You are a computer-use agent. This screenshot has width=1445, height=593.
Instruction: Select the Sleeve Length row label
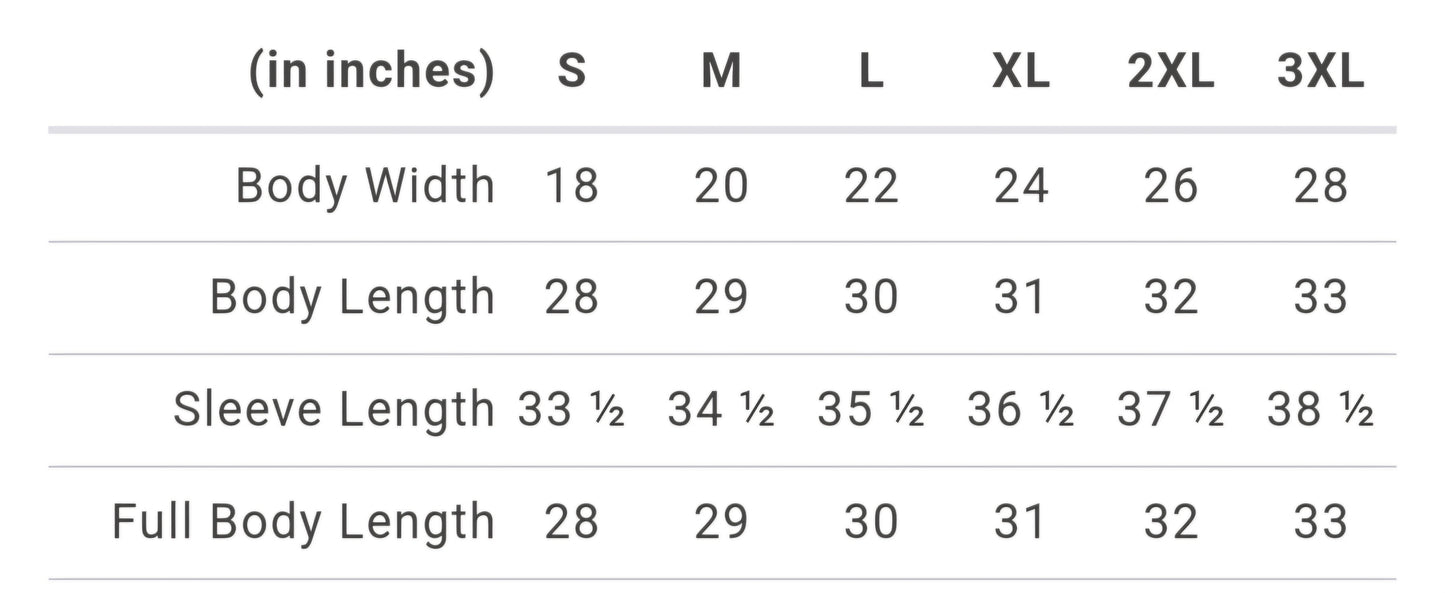point(334,410)
